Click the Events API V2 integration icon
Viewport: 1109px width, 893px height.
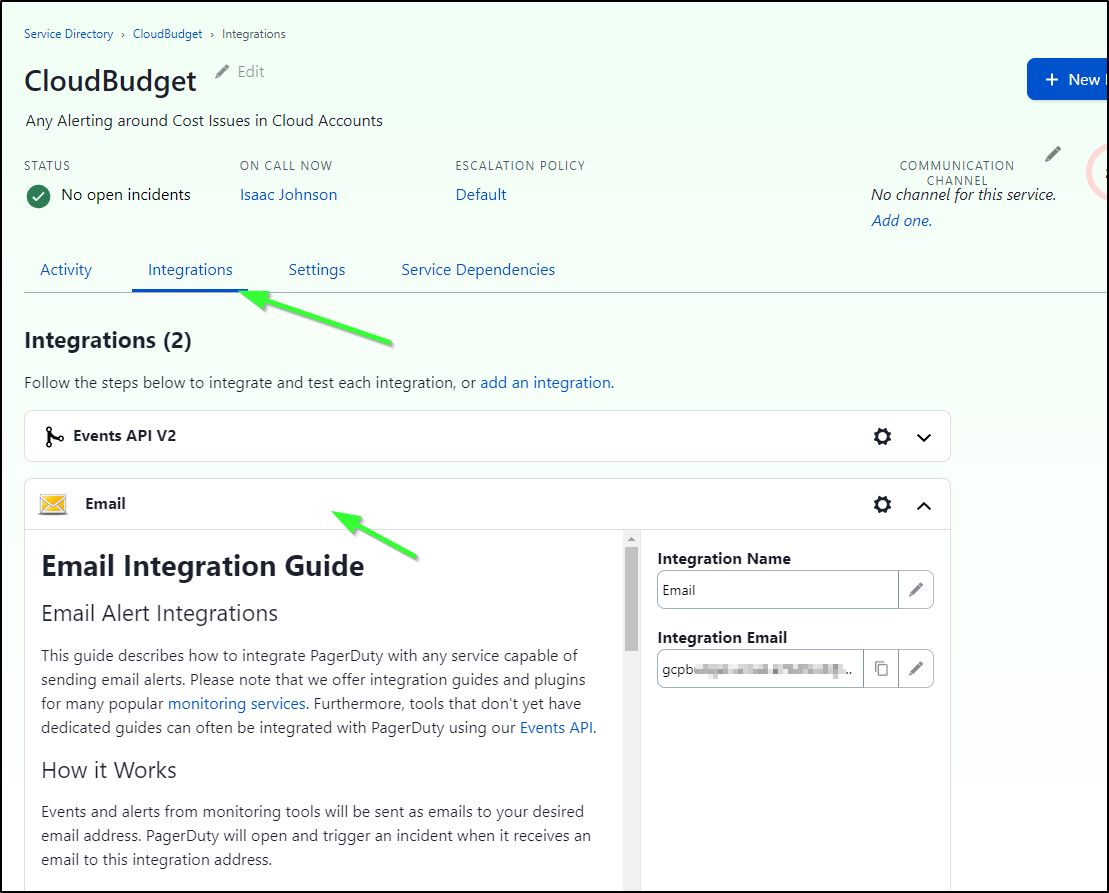pyautogui.click(x=54, y=436)
